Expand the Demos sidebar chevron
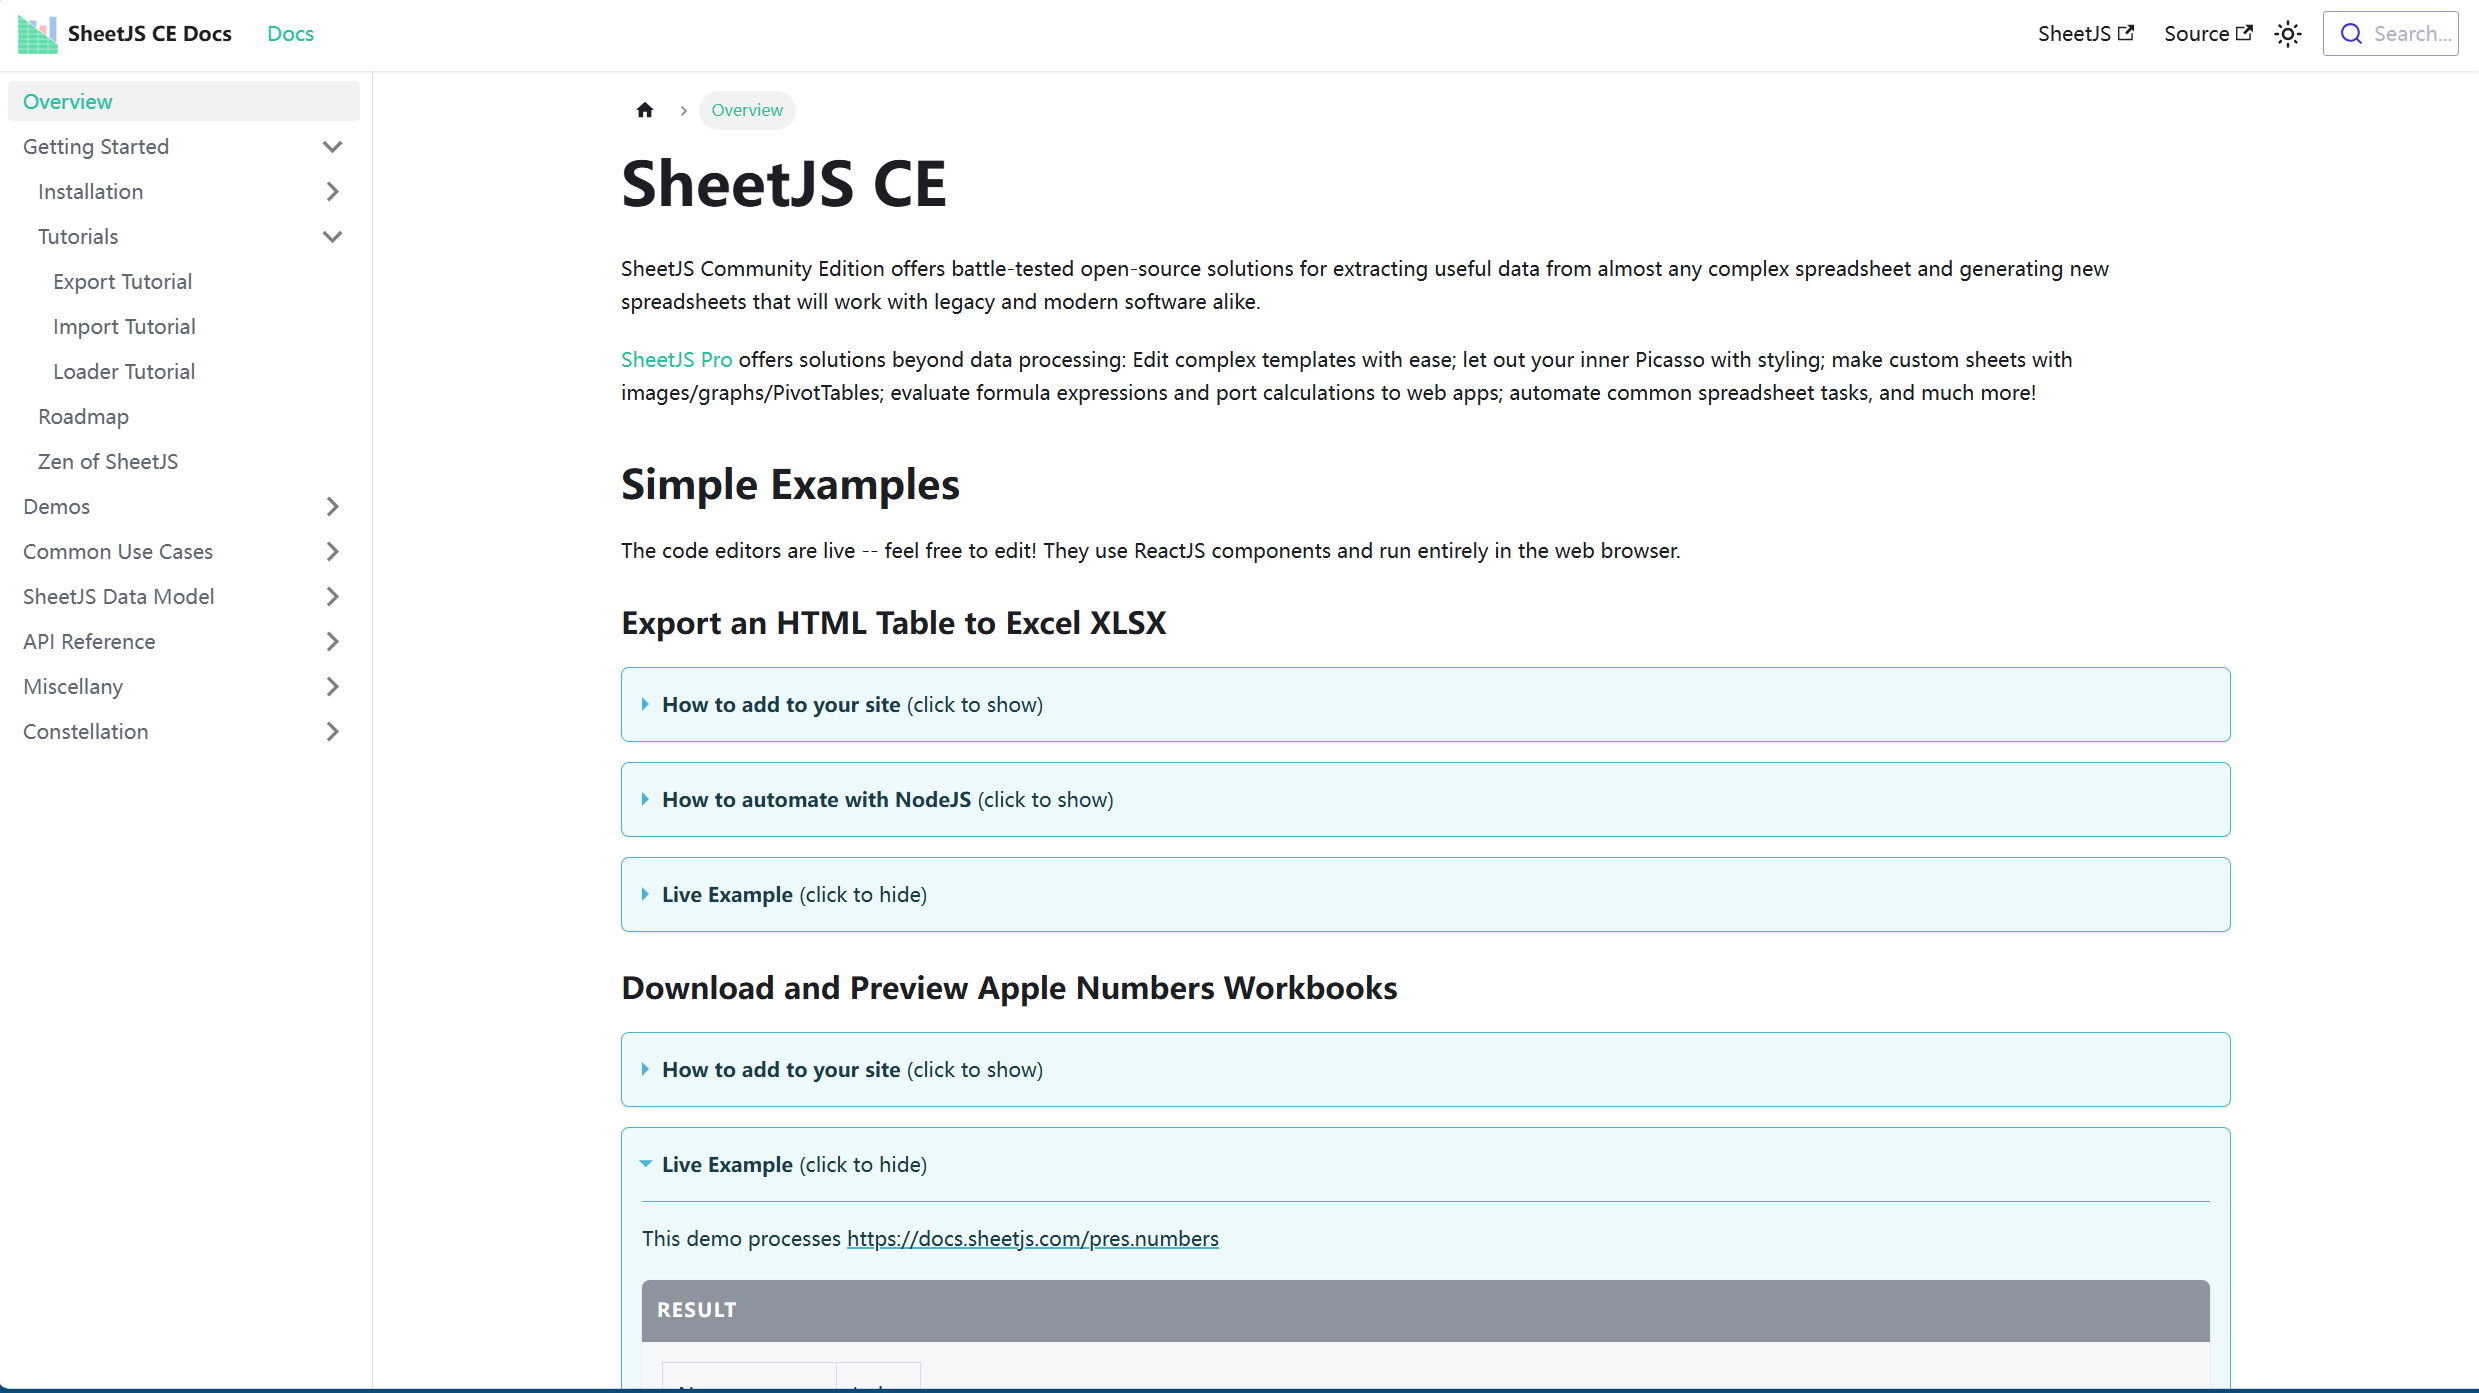The width and height of the screenshot is (2479, 1393). (x=332, y=507)
